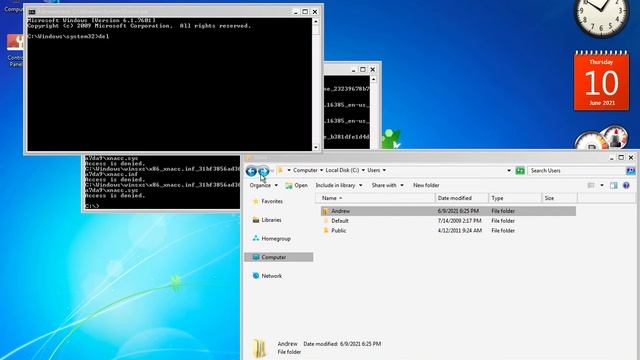Image resolution: width=640 pixels, height=360 pixels.
Task: Select Network in navigation pane
Action: pos(271,276)
